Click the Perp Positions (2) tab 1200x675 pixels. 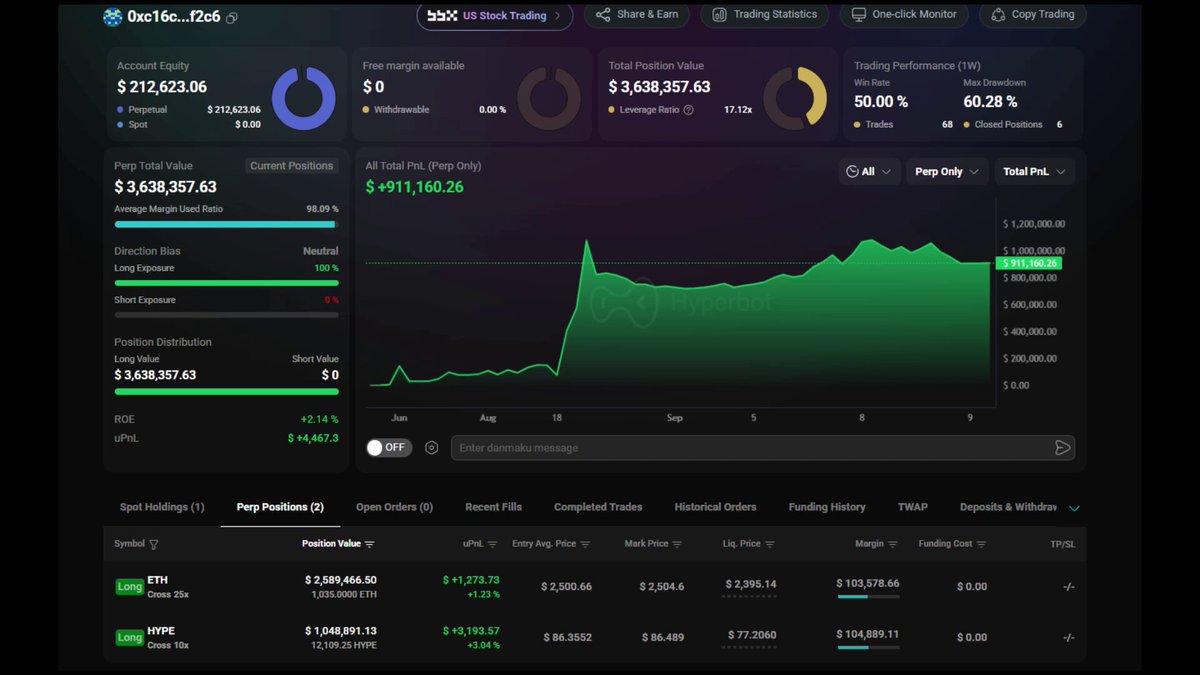(280, 507)
